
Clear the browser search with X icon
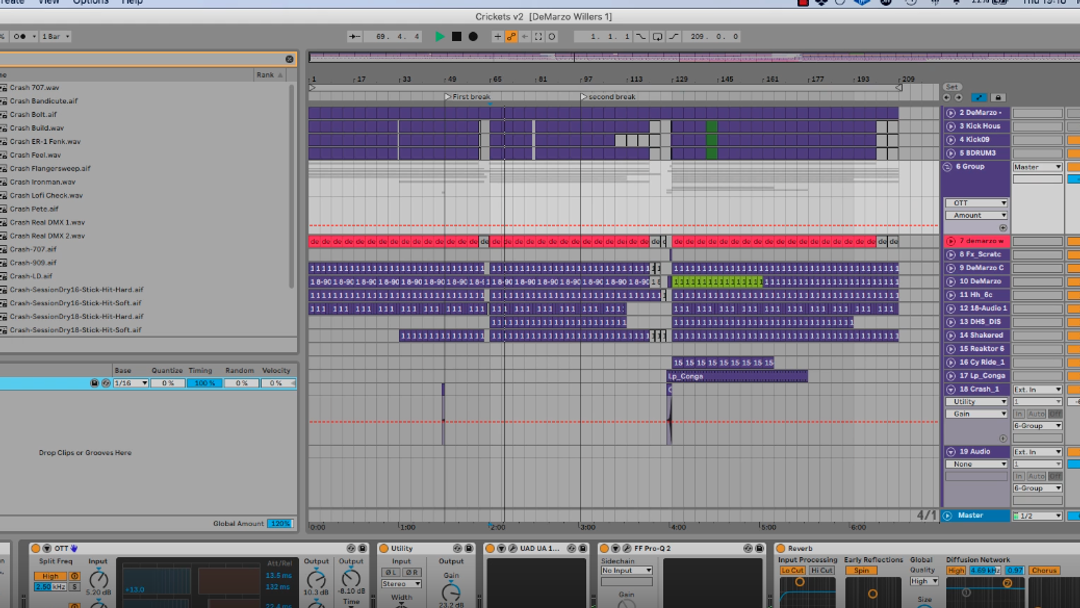coord(289,60)
